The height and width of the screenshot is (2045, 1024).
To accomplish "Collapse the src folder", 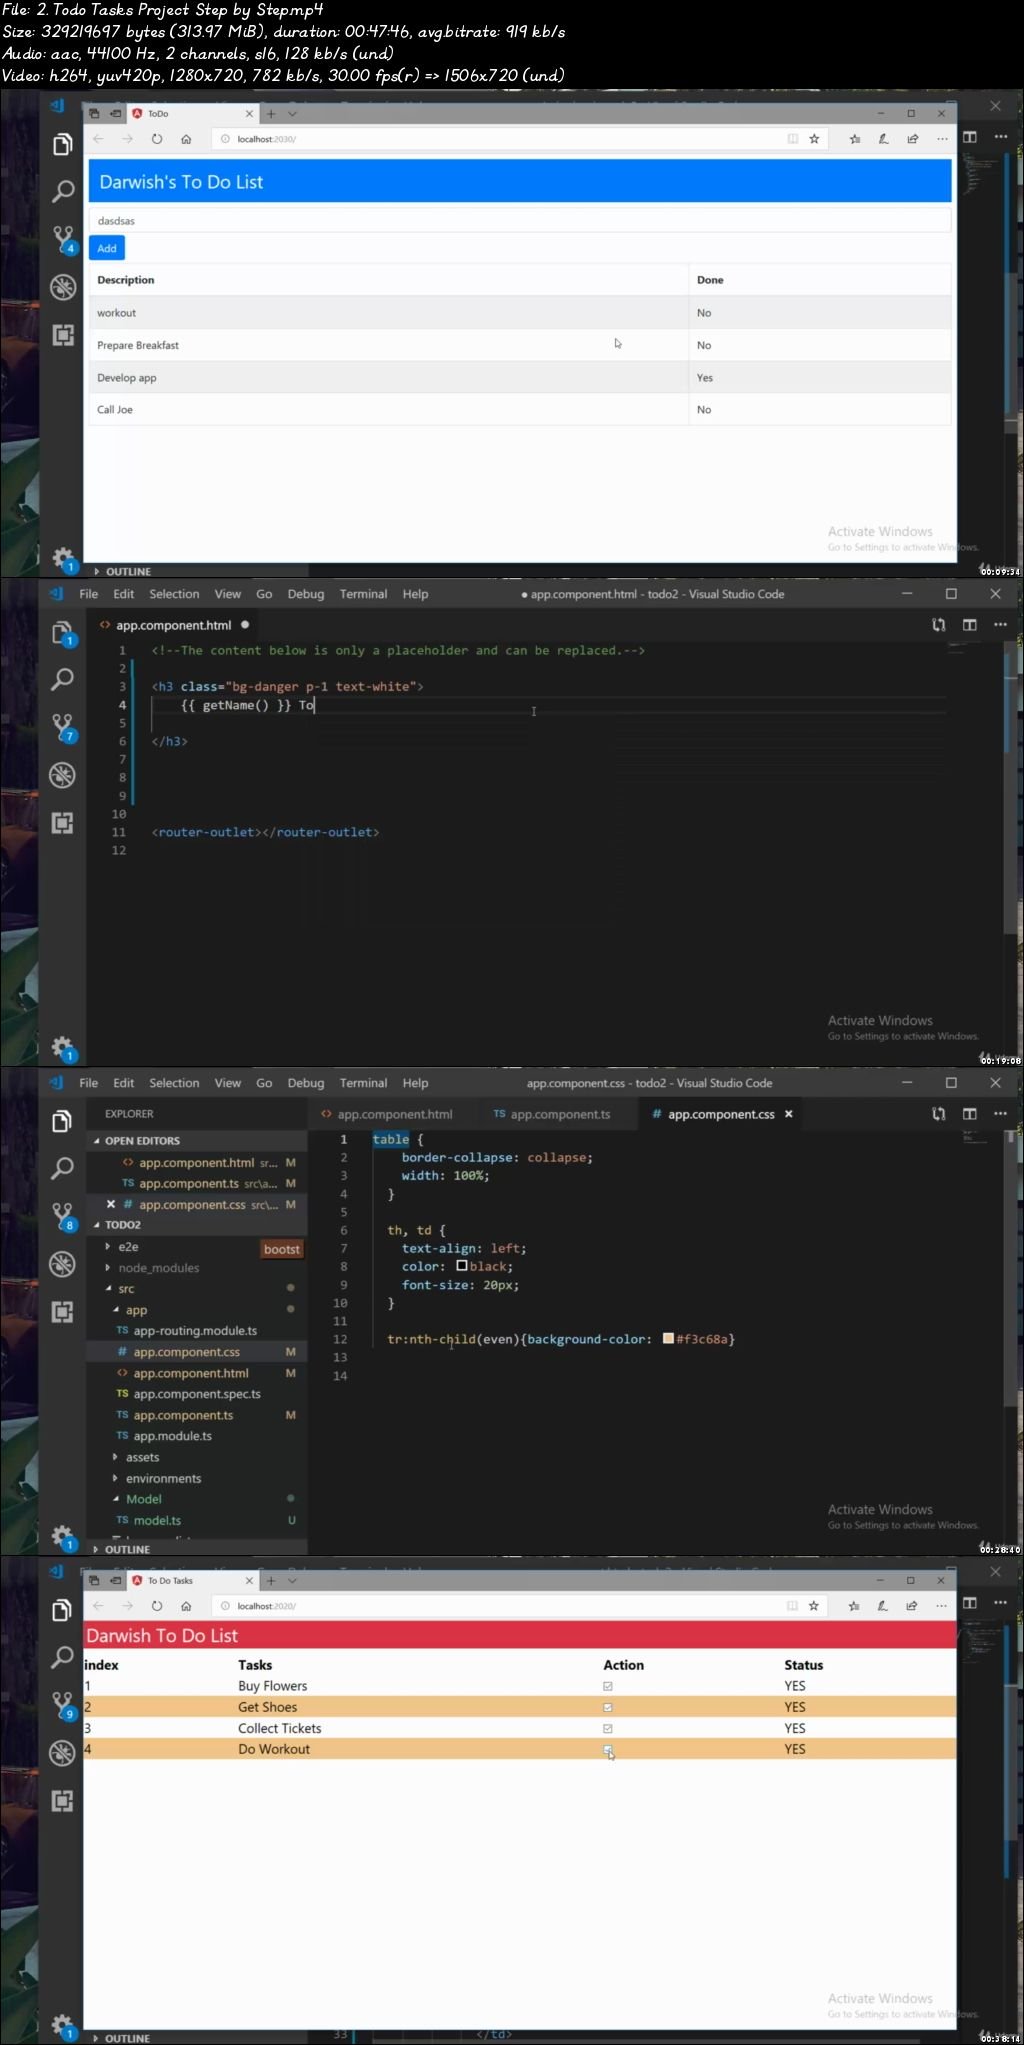I will tap(108, 1289).
